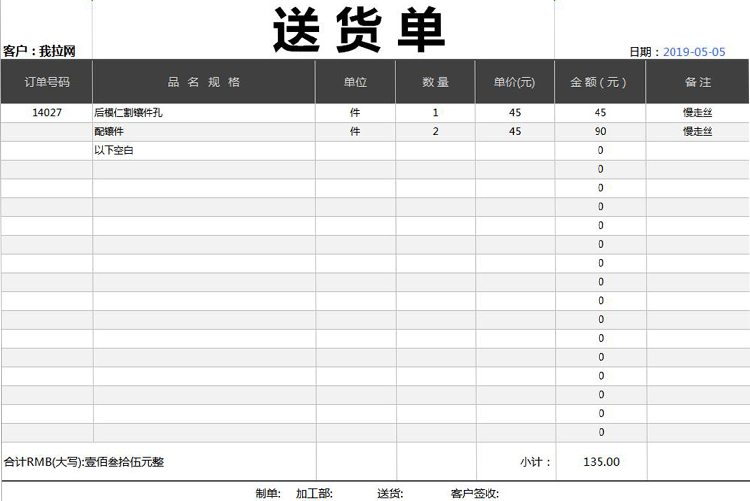Click order number cell 14027

point(47,112)
